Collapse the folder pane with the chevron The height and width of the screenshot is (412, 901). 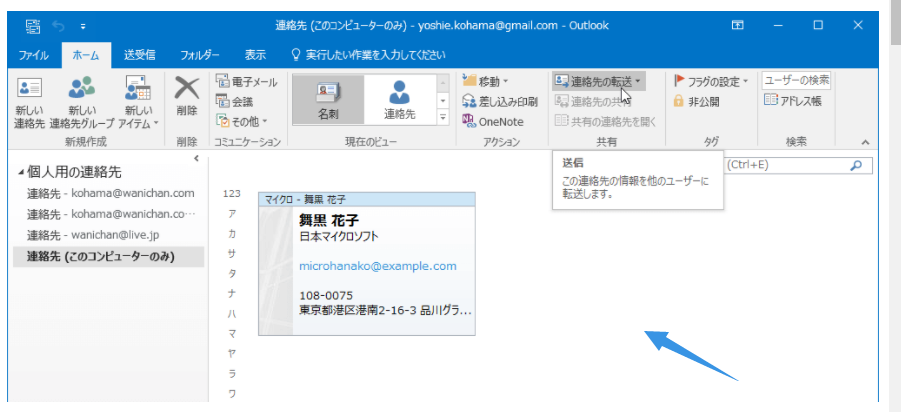tap(196, 158)
